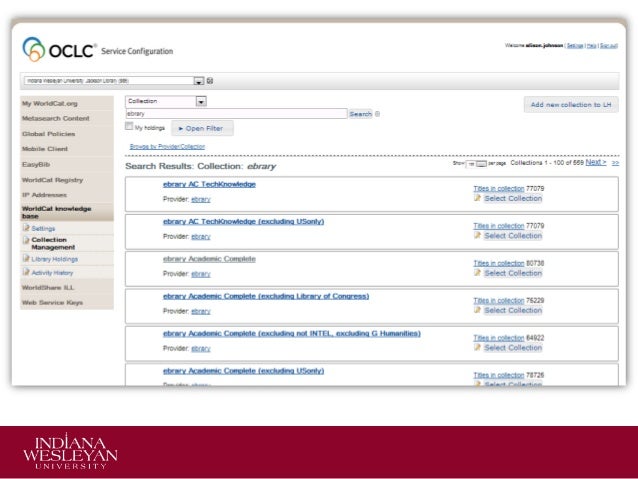Open Library Holdings submenu item
638x479 pixels.
tap(55, 259)
